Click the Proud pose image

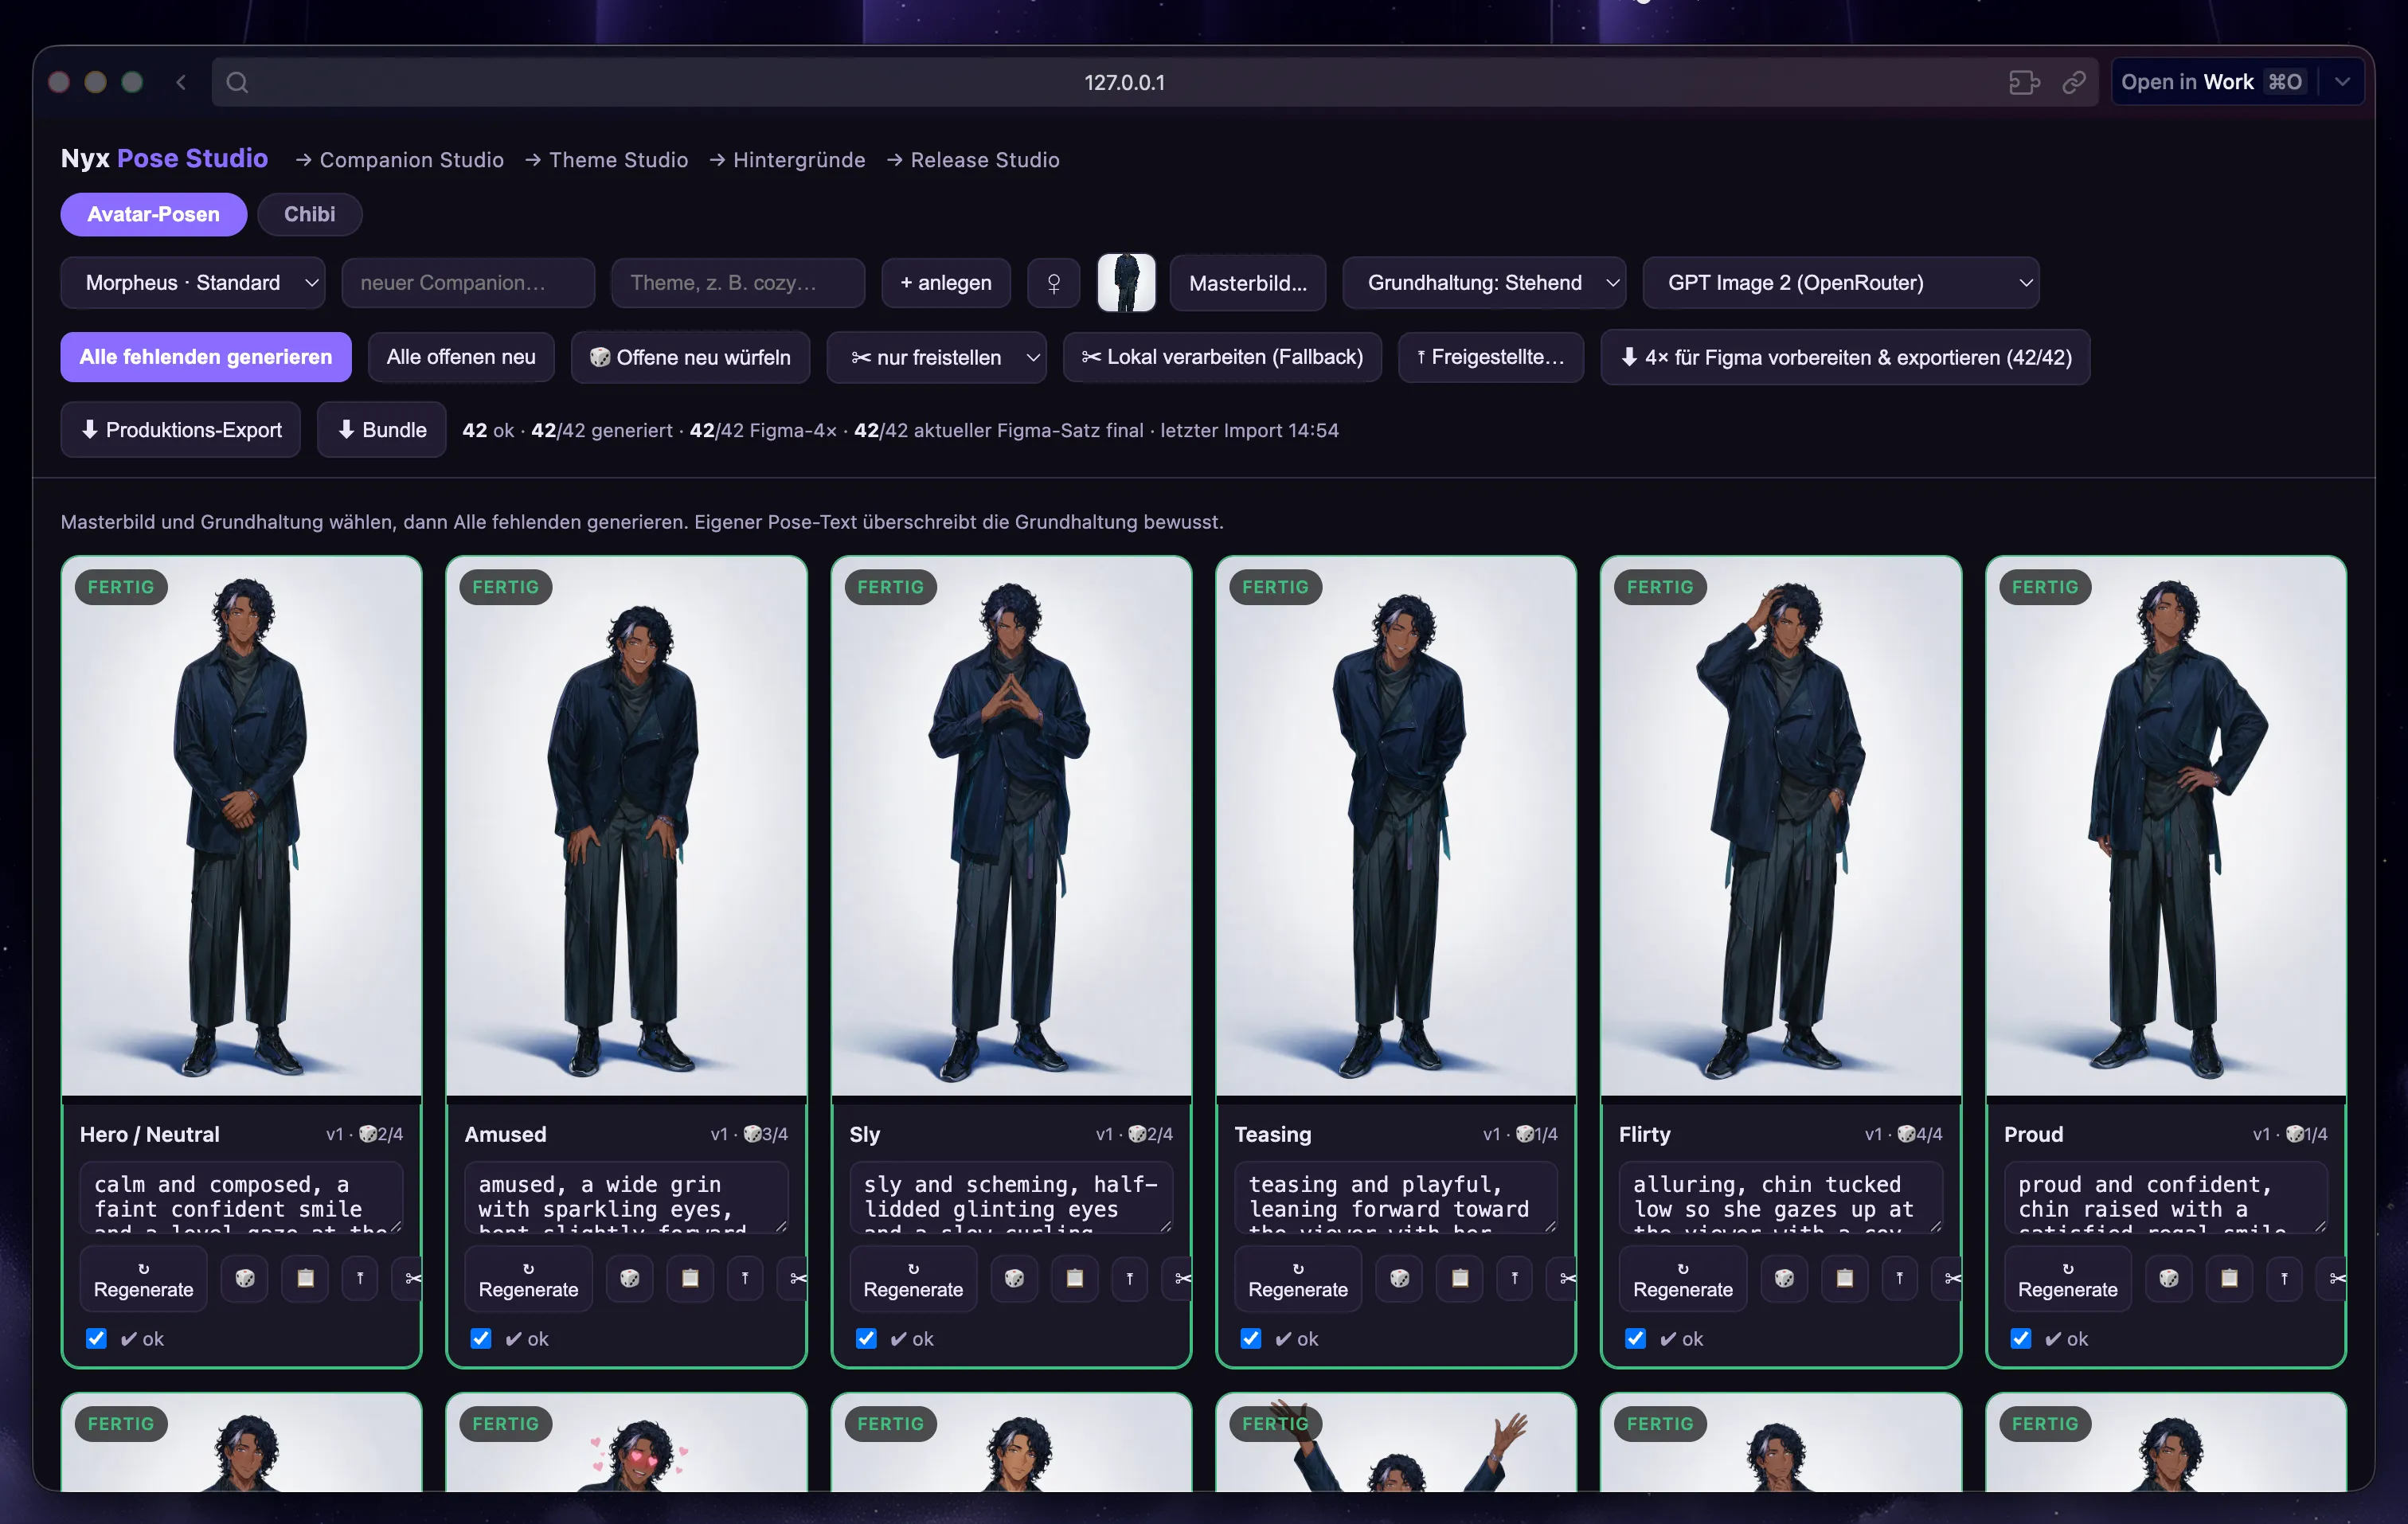pyautogui.click(x=2166, y=826)
